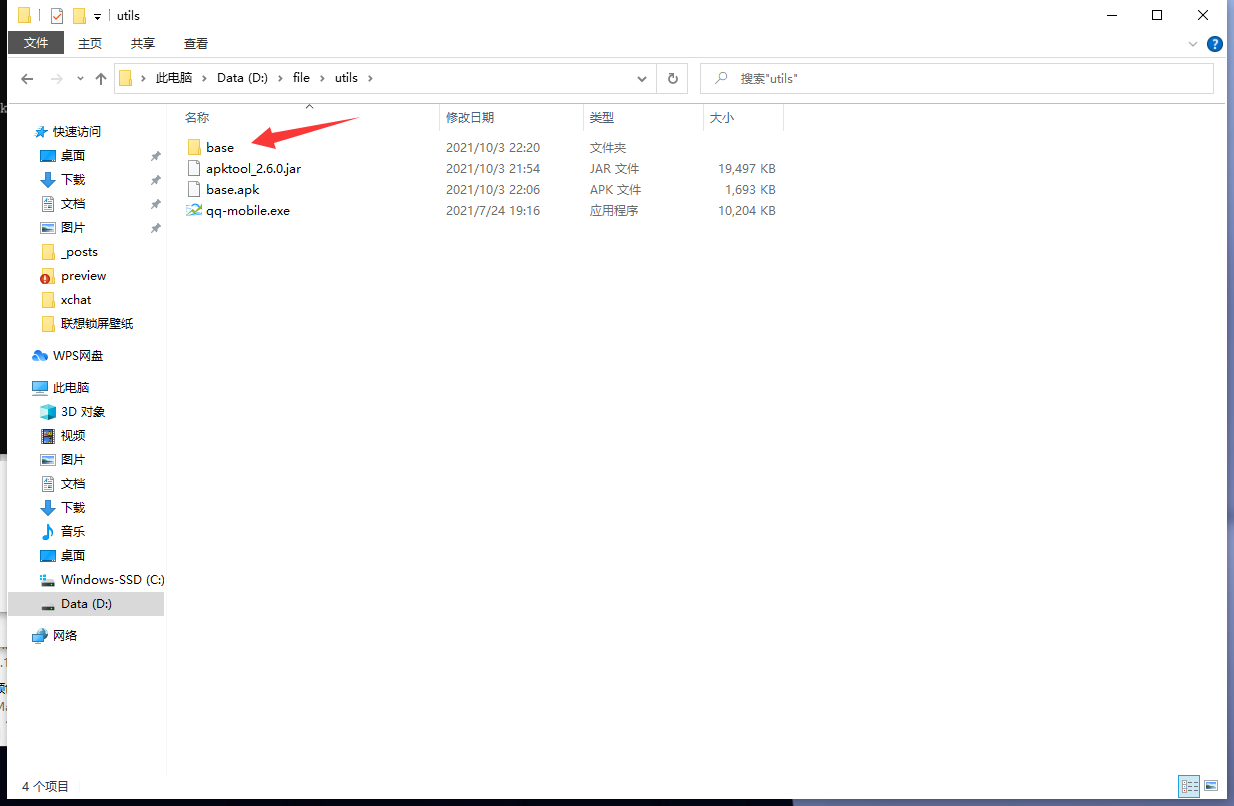This screenshot has width=1234, height=806.
Task: Click the Properties icon in title bar
Action: point(57,16)
